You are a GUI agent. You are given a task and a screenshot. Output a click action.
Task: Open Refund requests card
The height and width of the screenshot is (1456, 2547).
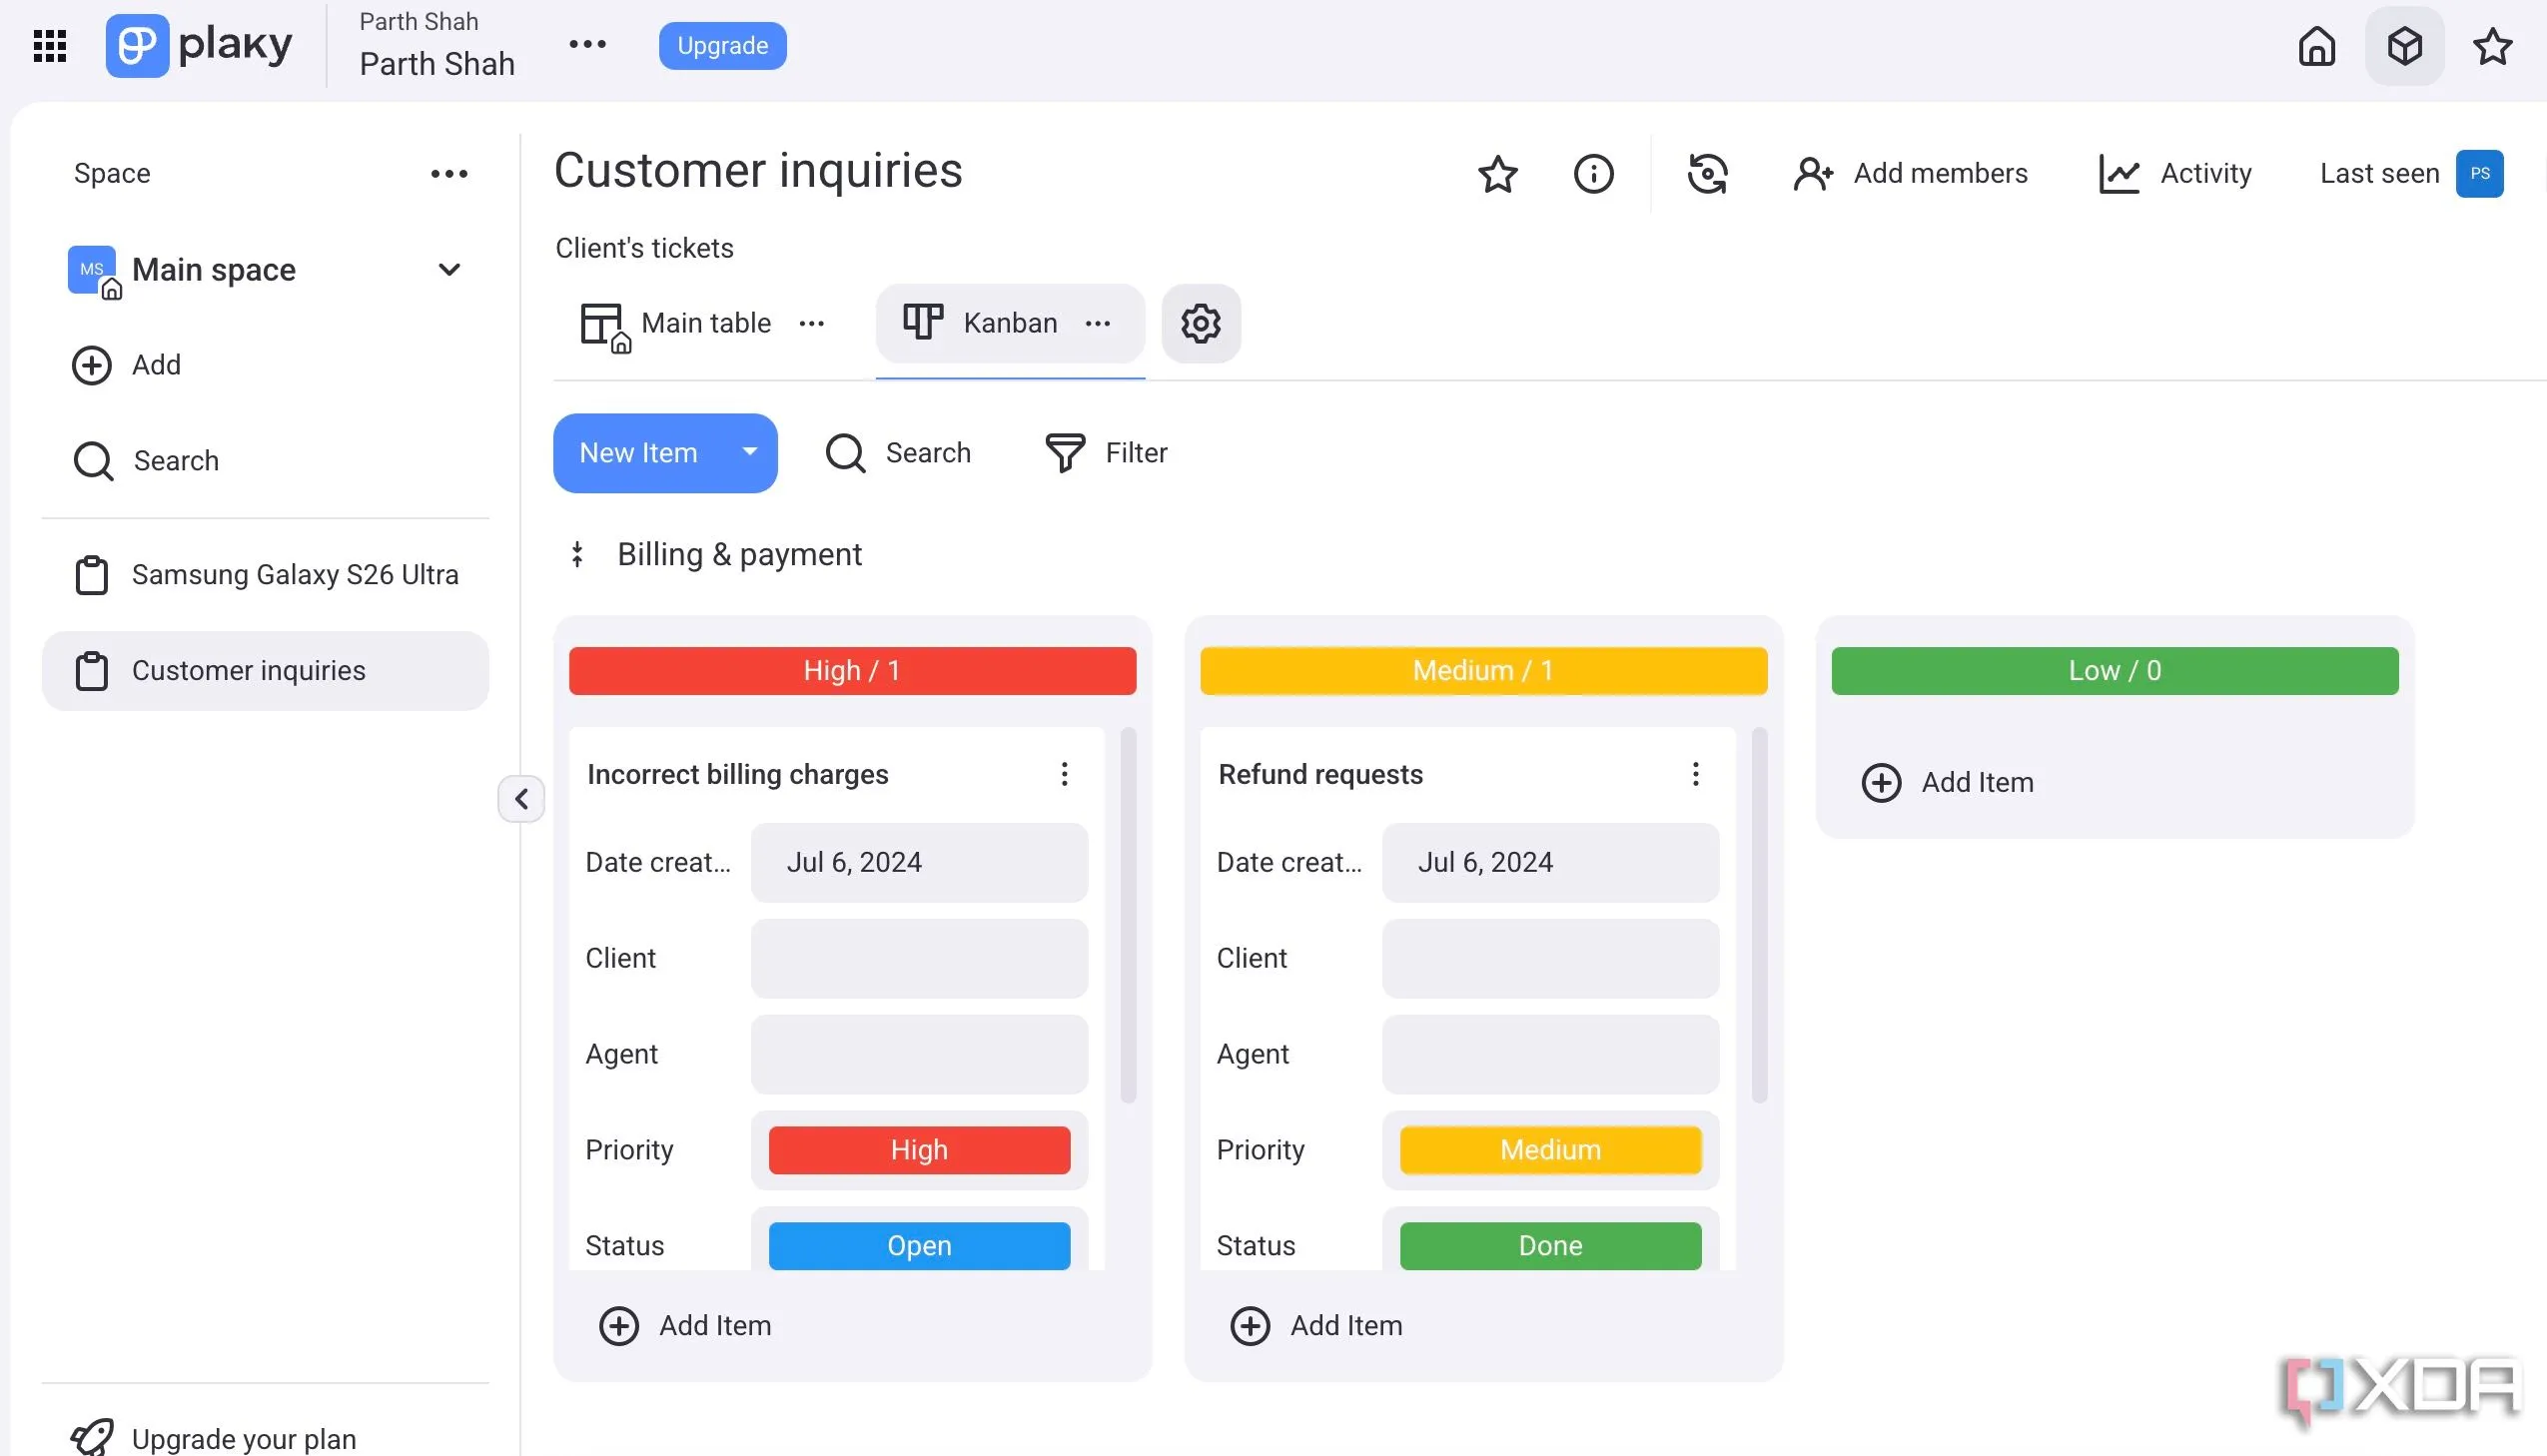coord(1320,775)
